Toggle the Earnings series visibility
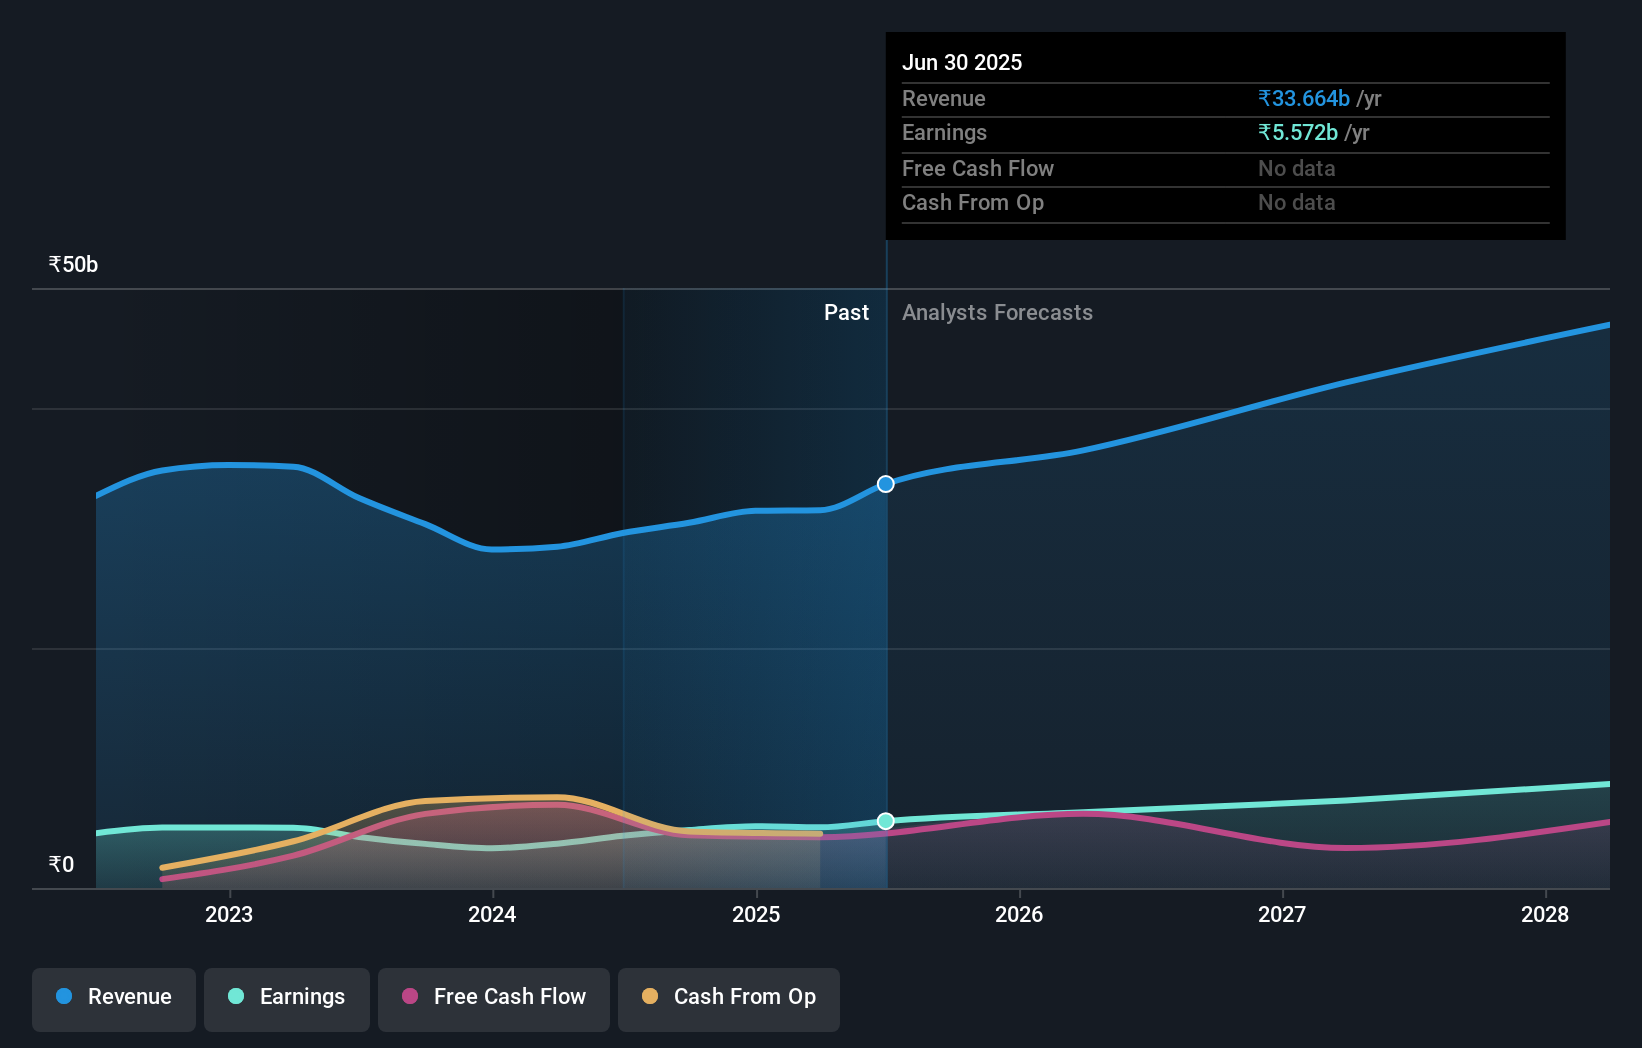 click(x=287, y=999)
